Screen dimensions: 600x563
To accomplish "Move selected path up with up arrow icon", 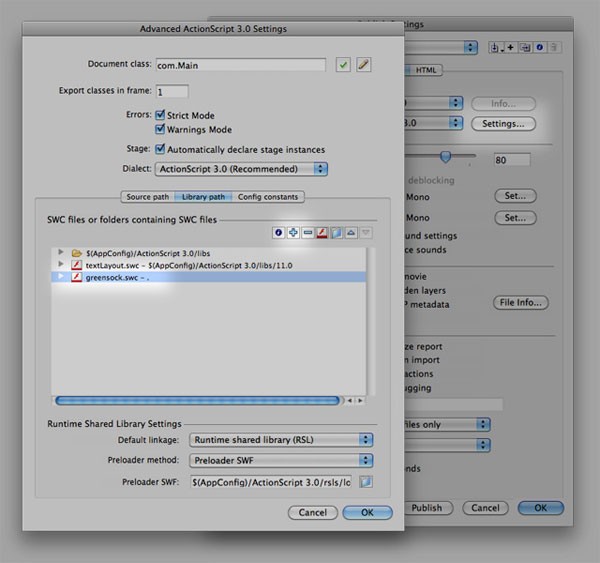I will 351,232.
